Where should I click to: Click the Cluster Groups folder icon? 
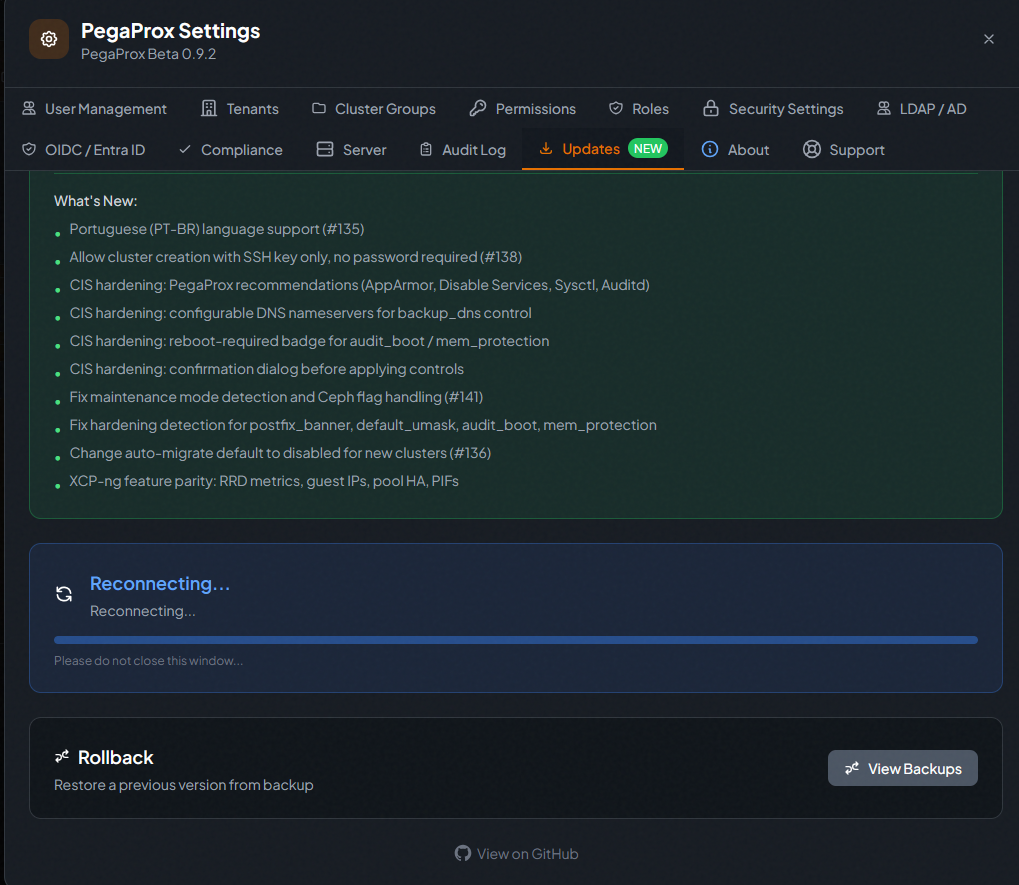[318, 109]
